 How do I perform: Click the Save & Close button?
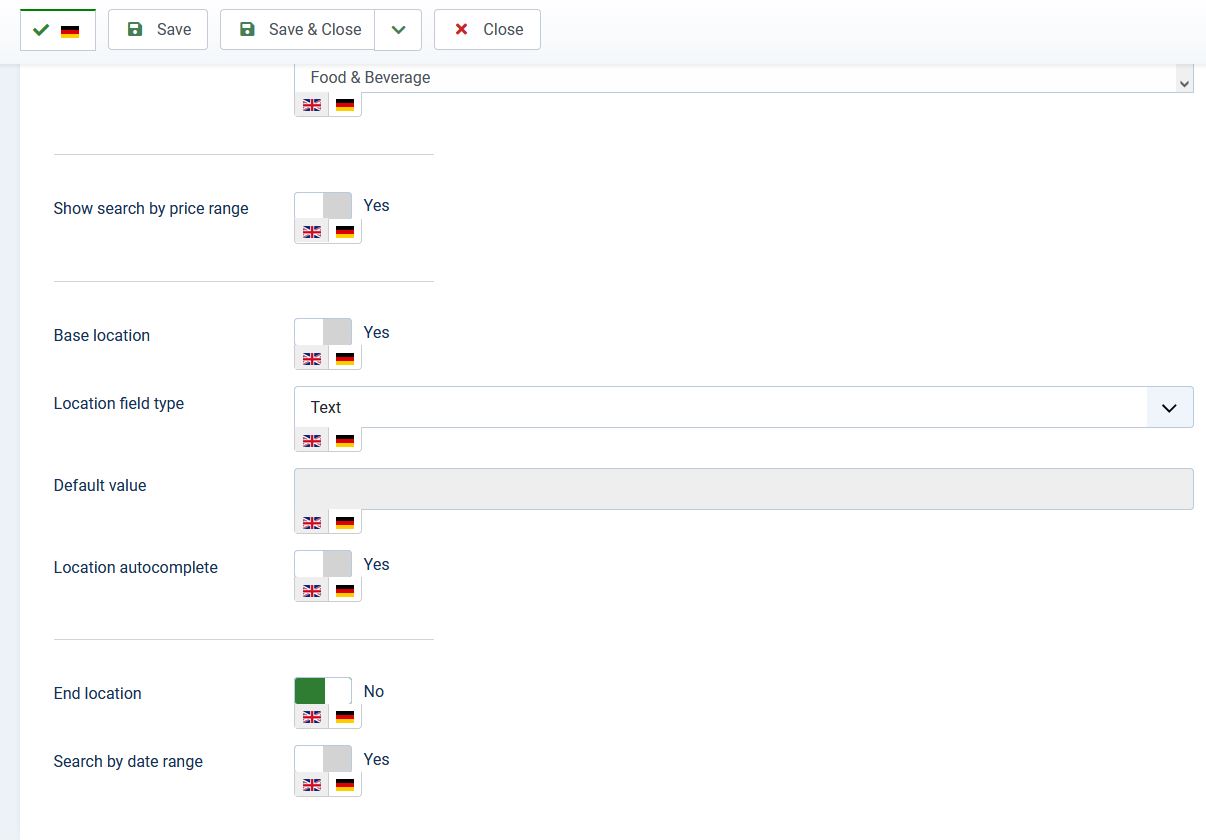[x=298, y=30]
